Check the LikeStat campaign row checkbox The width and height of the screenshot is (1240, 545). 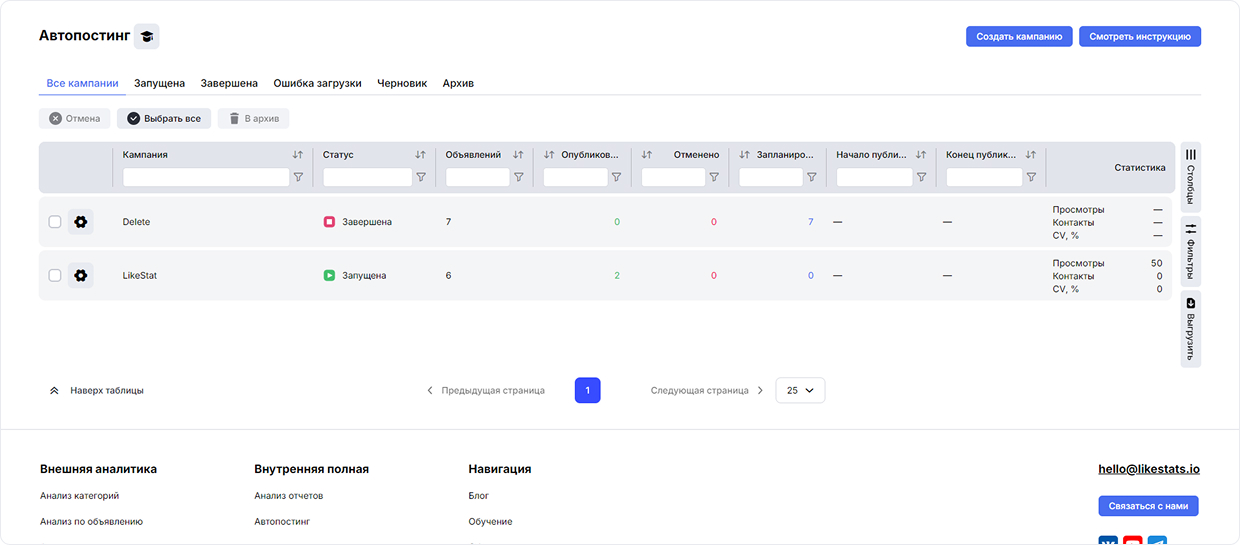pyautogui.click(x=55, y=275)
